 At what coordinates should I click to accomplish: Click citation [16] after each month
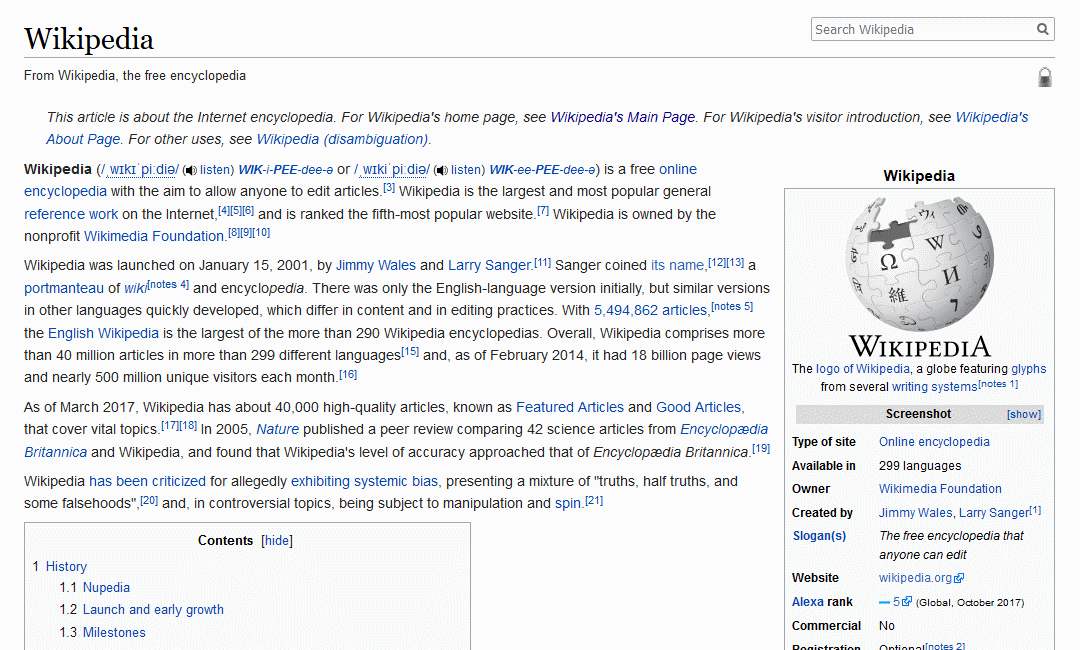pyautogui.click(x=348, y=374)
